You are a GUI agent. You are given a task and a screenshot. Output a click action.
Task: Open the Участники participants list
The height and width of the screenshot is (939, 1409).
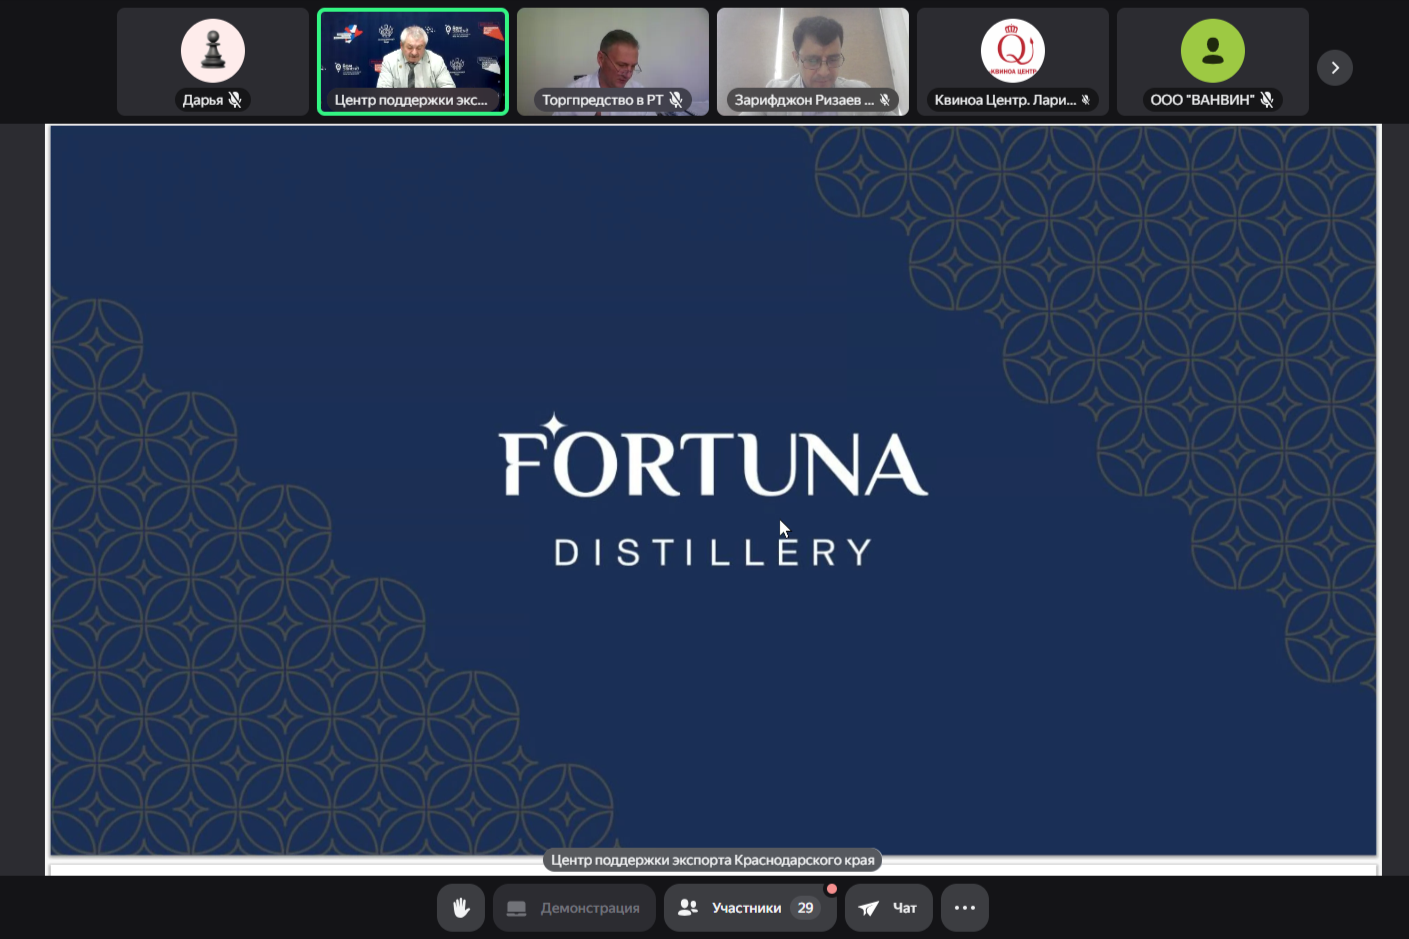(x=746, y=908)
